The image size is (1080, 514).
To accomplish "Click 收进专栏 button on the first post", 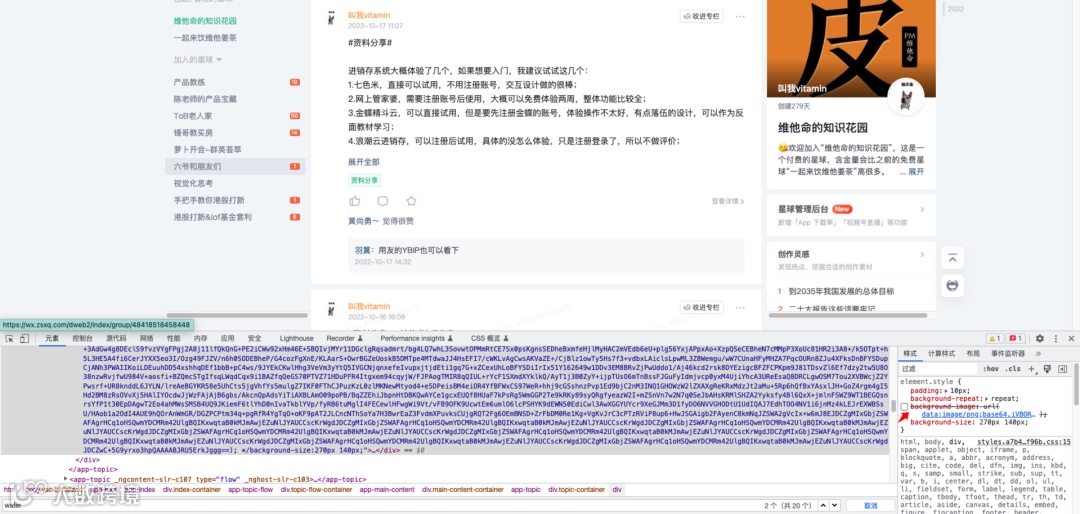I will pyautogui.click(x=702, y=17).
